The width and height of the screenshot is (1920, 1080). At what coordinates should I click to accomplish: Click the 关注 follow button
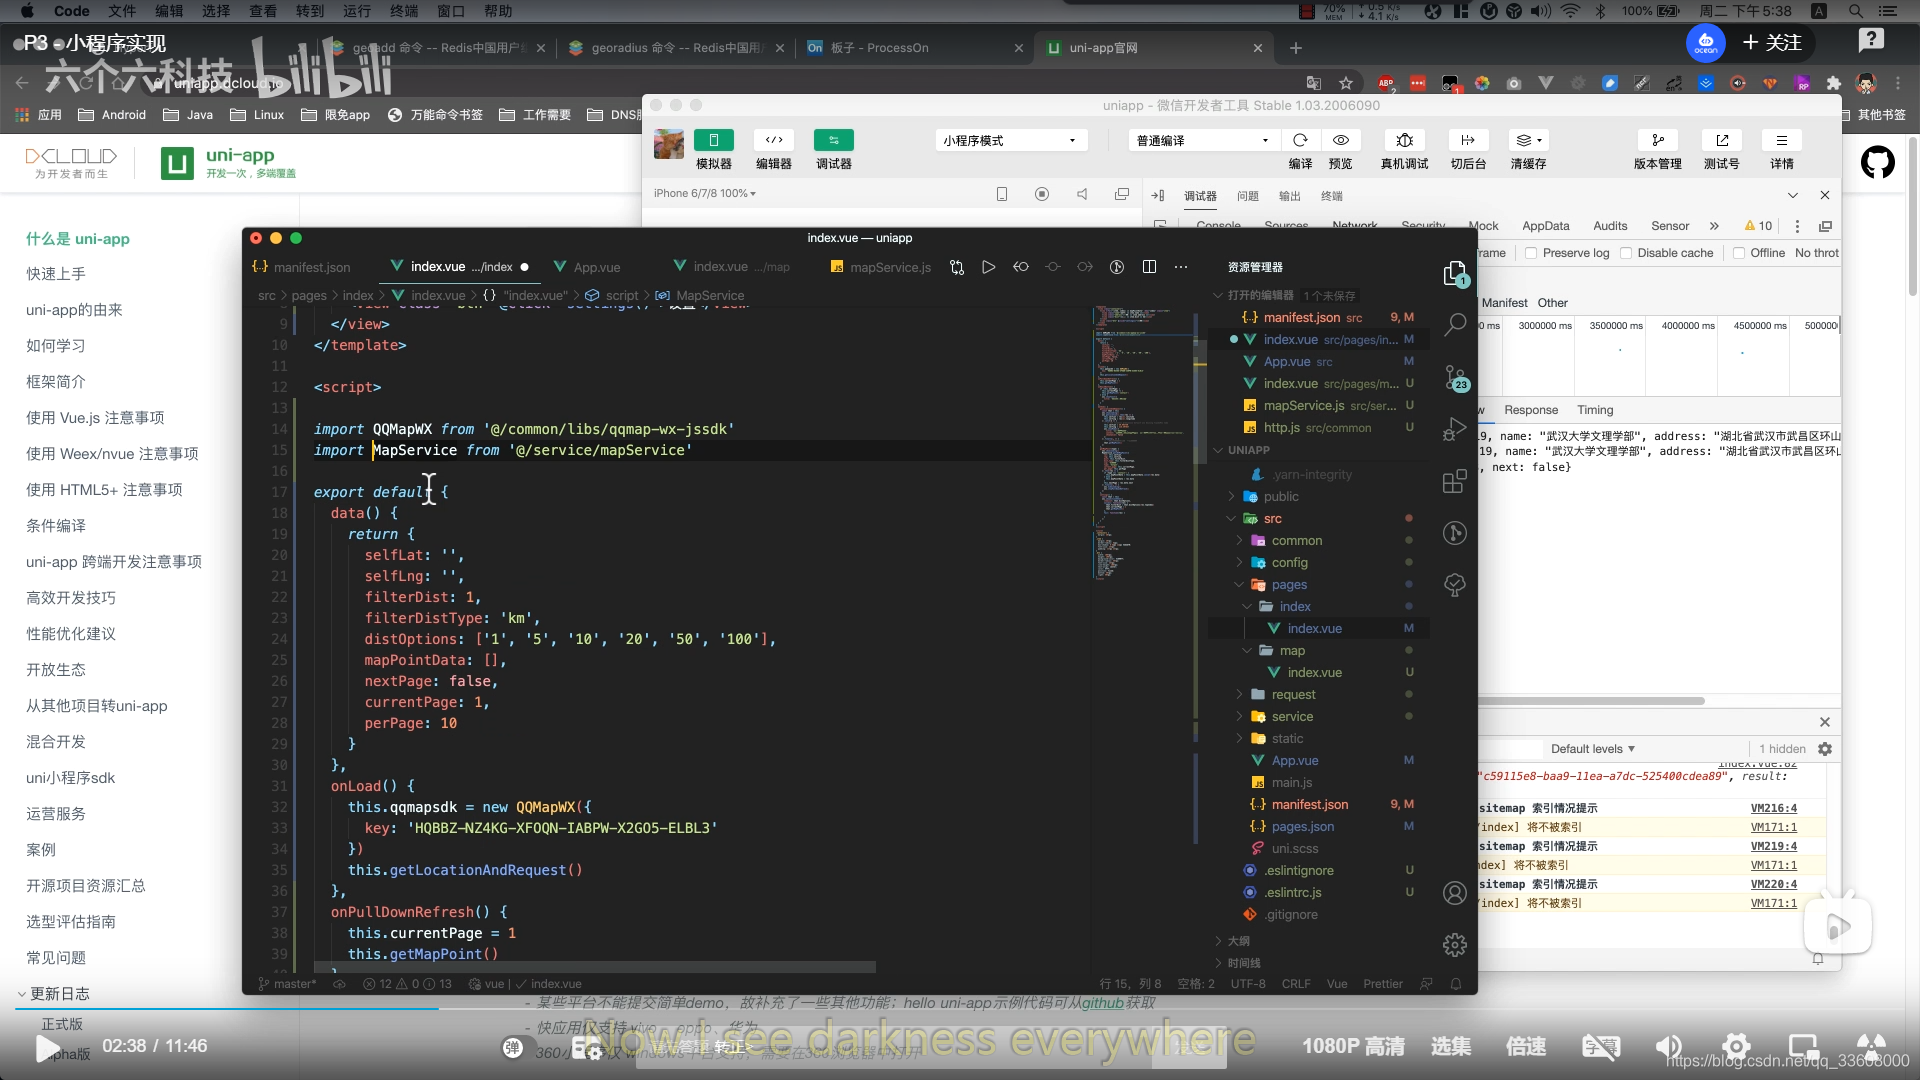tap(1773, 43)
